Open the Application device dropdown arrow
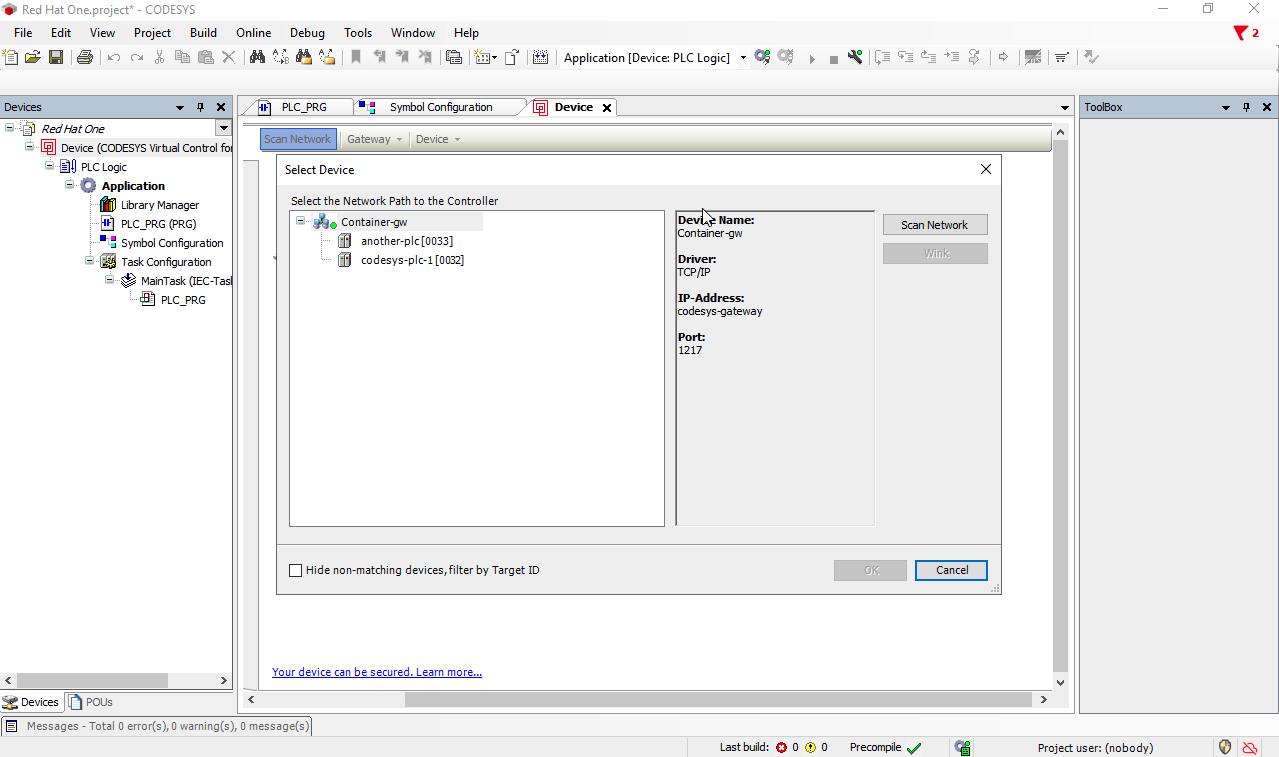The width and height of the screenshot is (1279, 757). coord(743,58)
